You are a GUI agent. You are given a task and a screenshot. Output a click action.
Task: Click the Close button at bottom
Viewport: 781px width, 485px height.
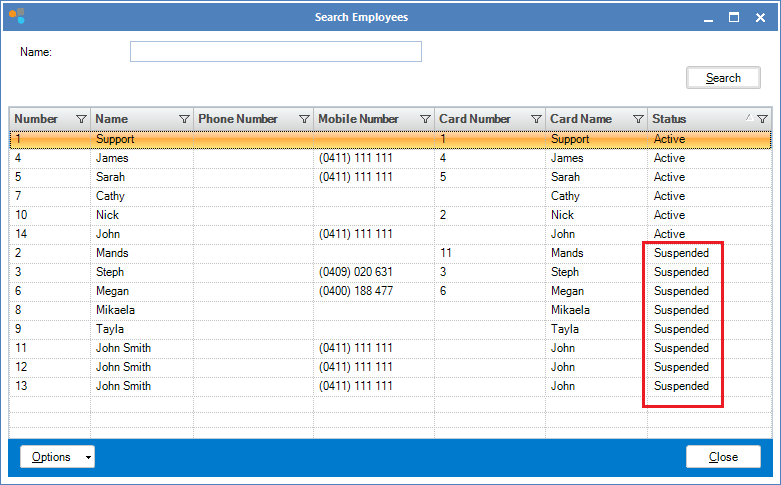723,457
